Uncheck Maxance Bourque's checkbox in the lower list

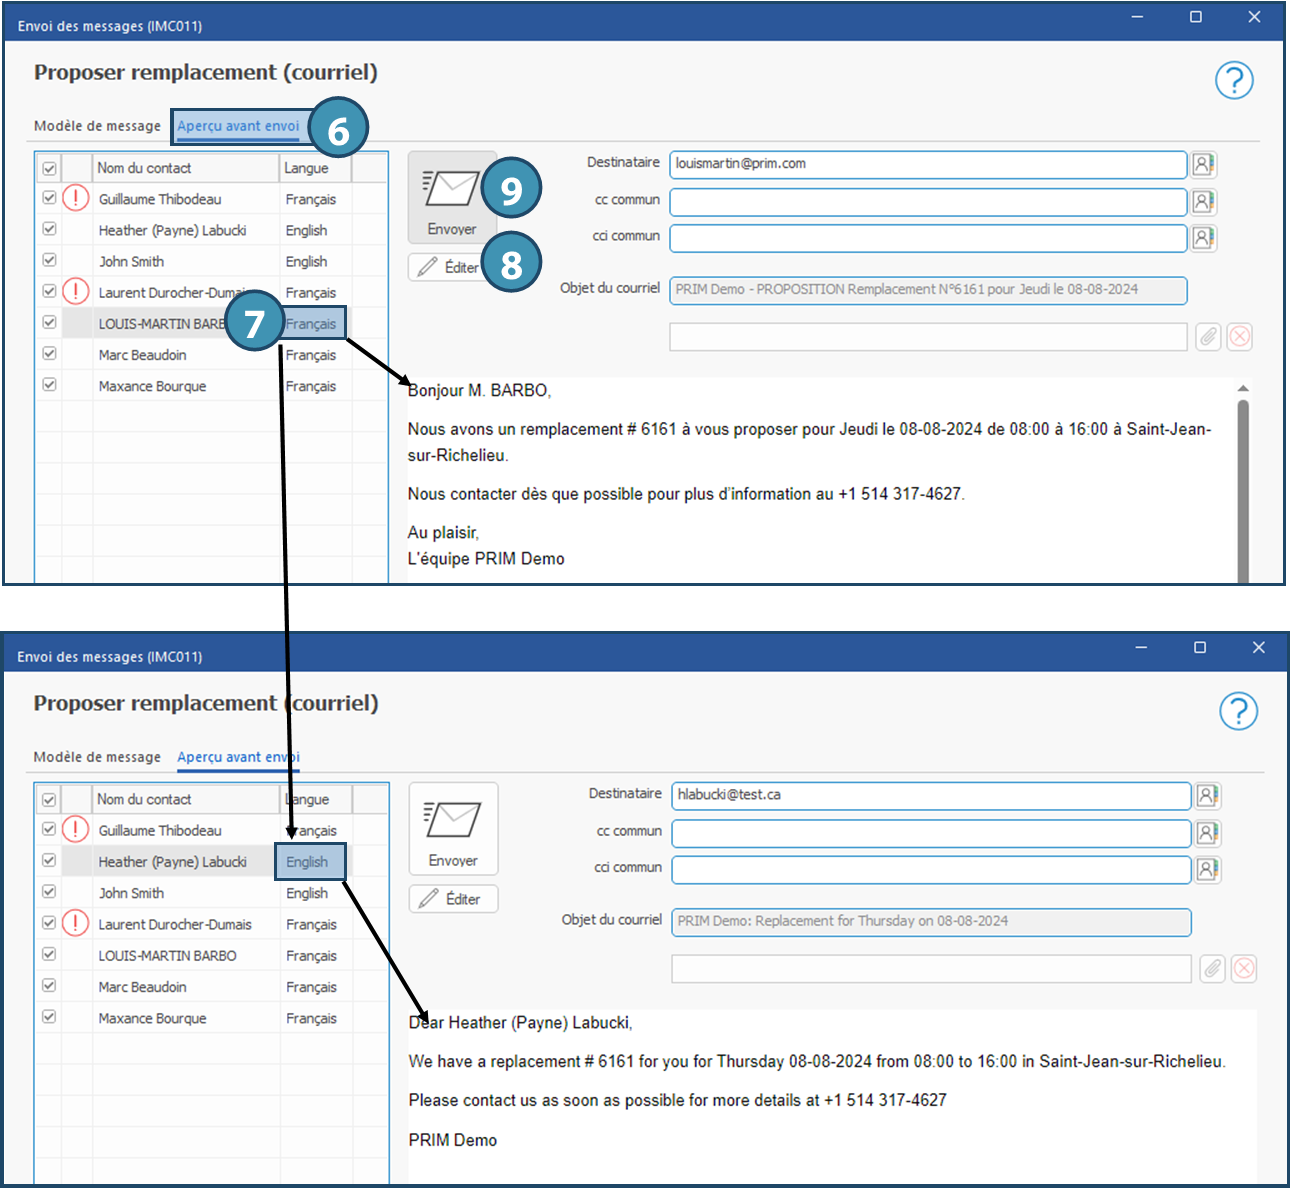coord(49,1017)
